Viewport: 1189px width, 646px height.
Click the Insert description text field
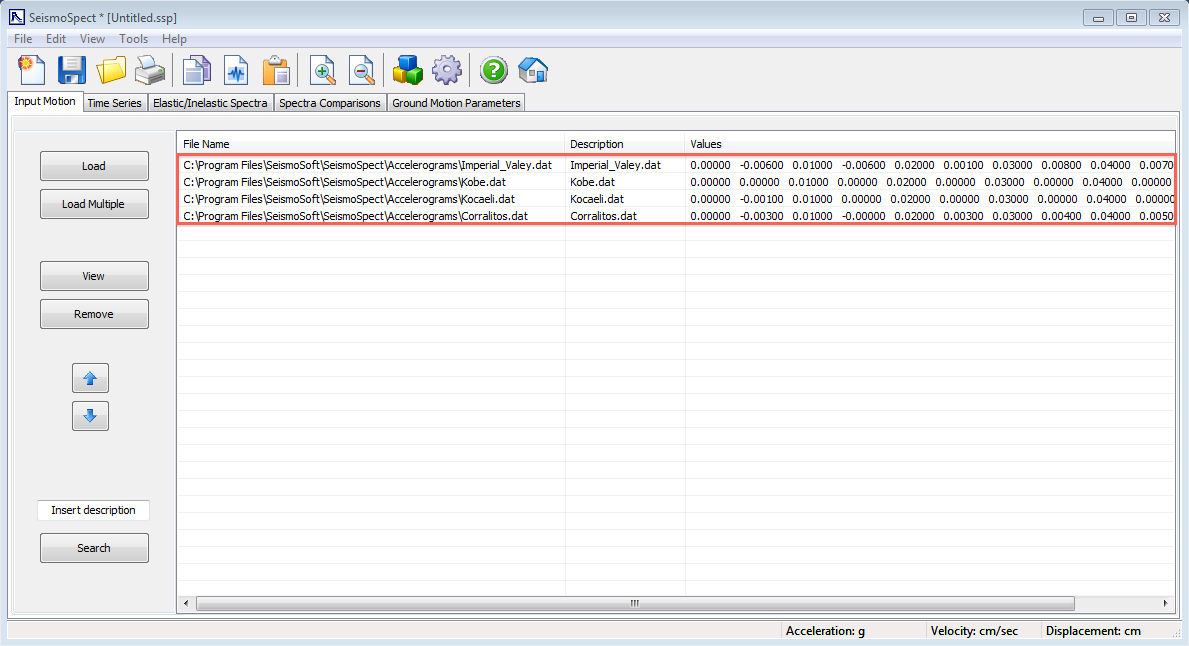tap(93, 510)
